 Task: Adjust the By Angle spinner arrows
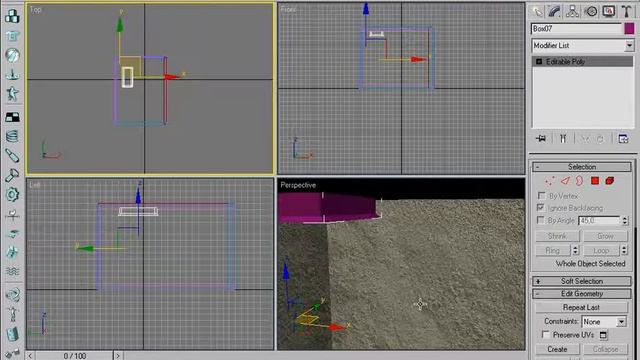pyautogui.click(x=624, y=220)
